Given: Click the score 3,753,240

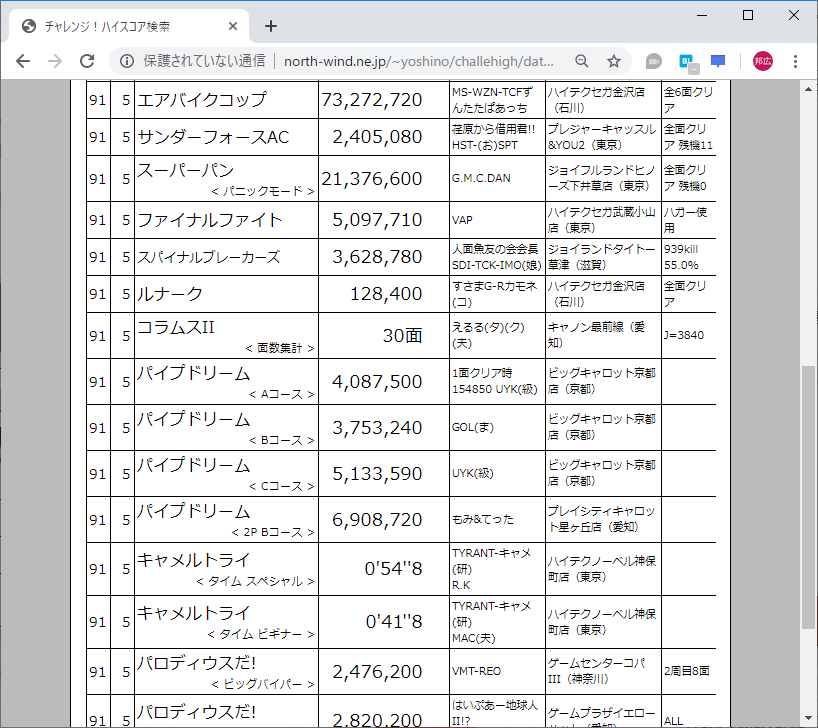Looking at the screenshot, I should (x=377, y=427).
